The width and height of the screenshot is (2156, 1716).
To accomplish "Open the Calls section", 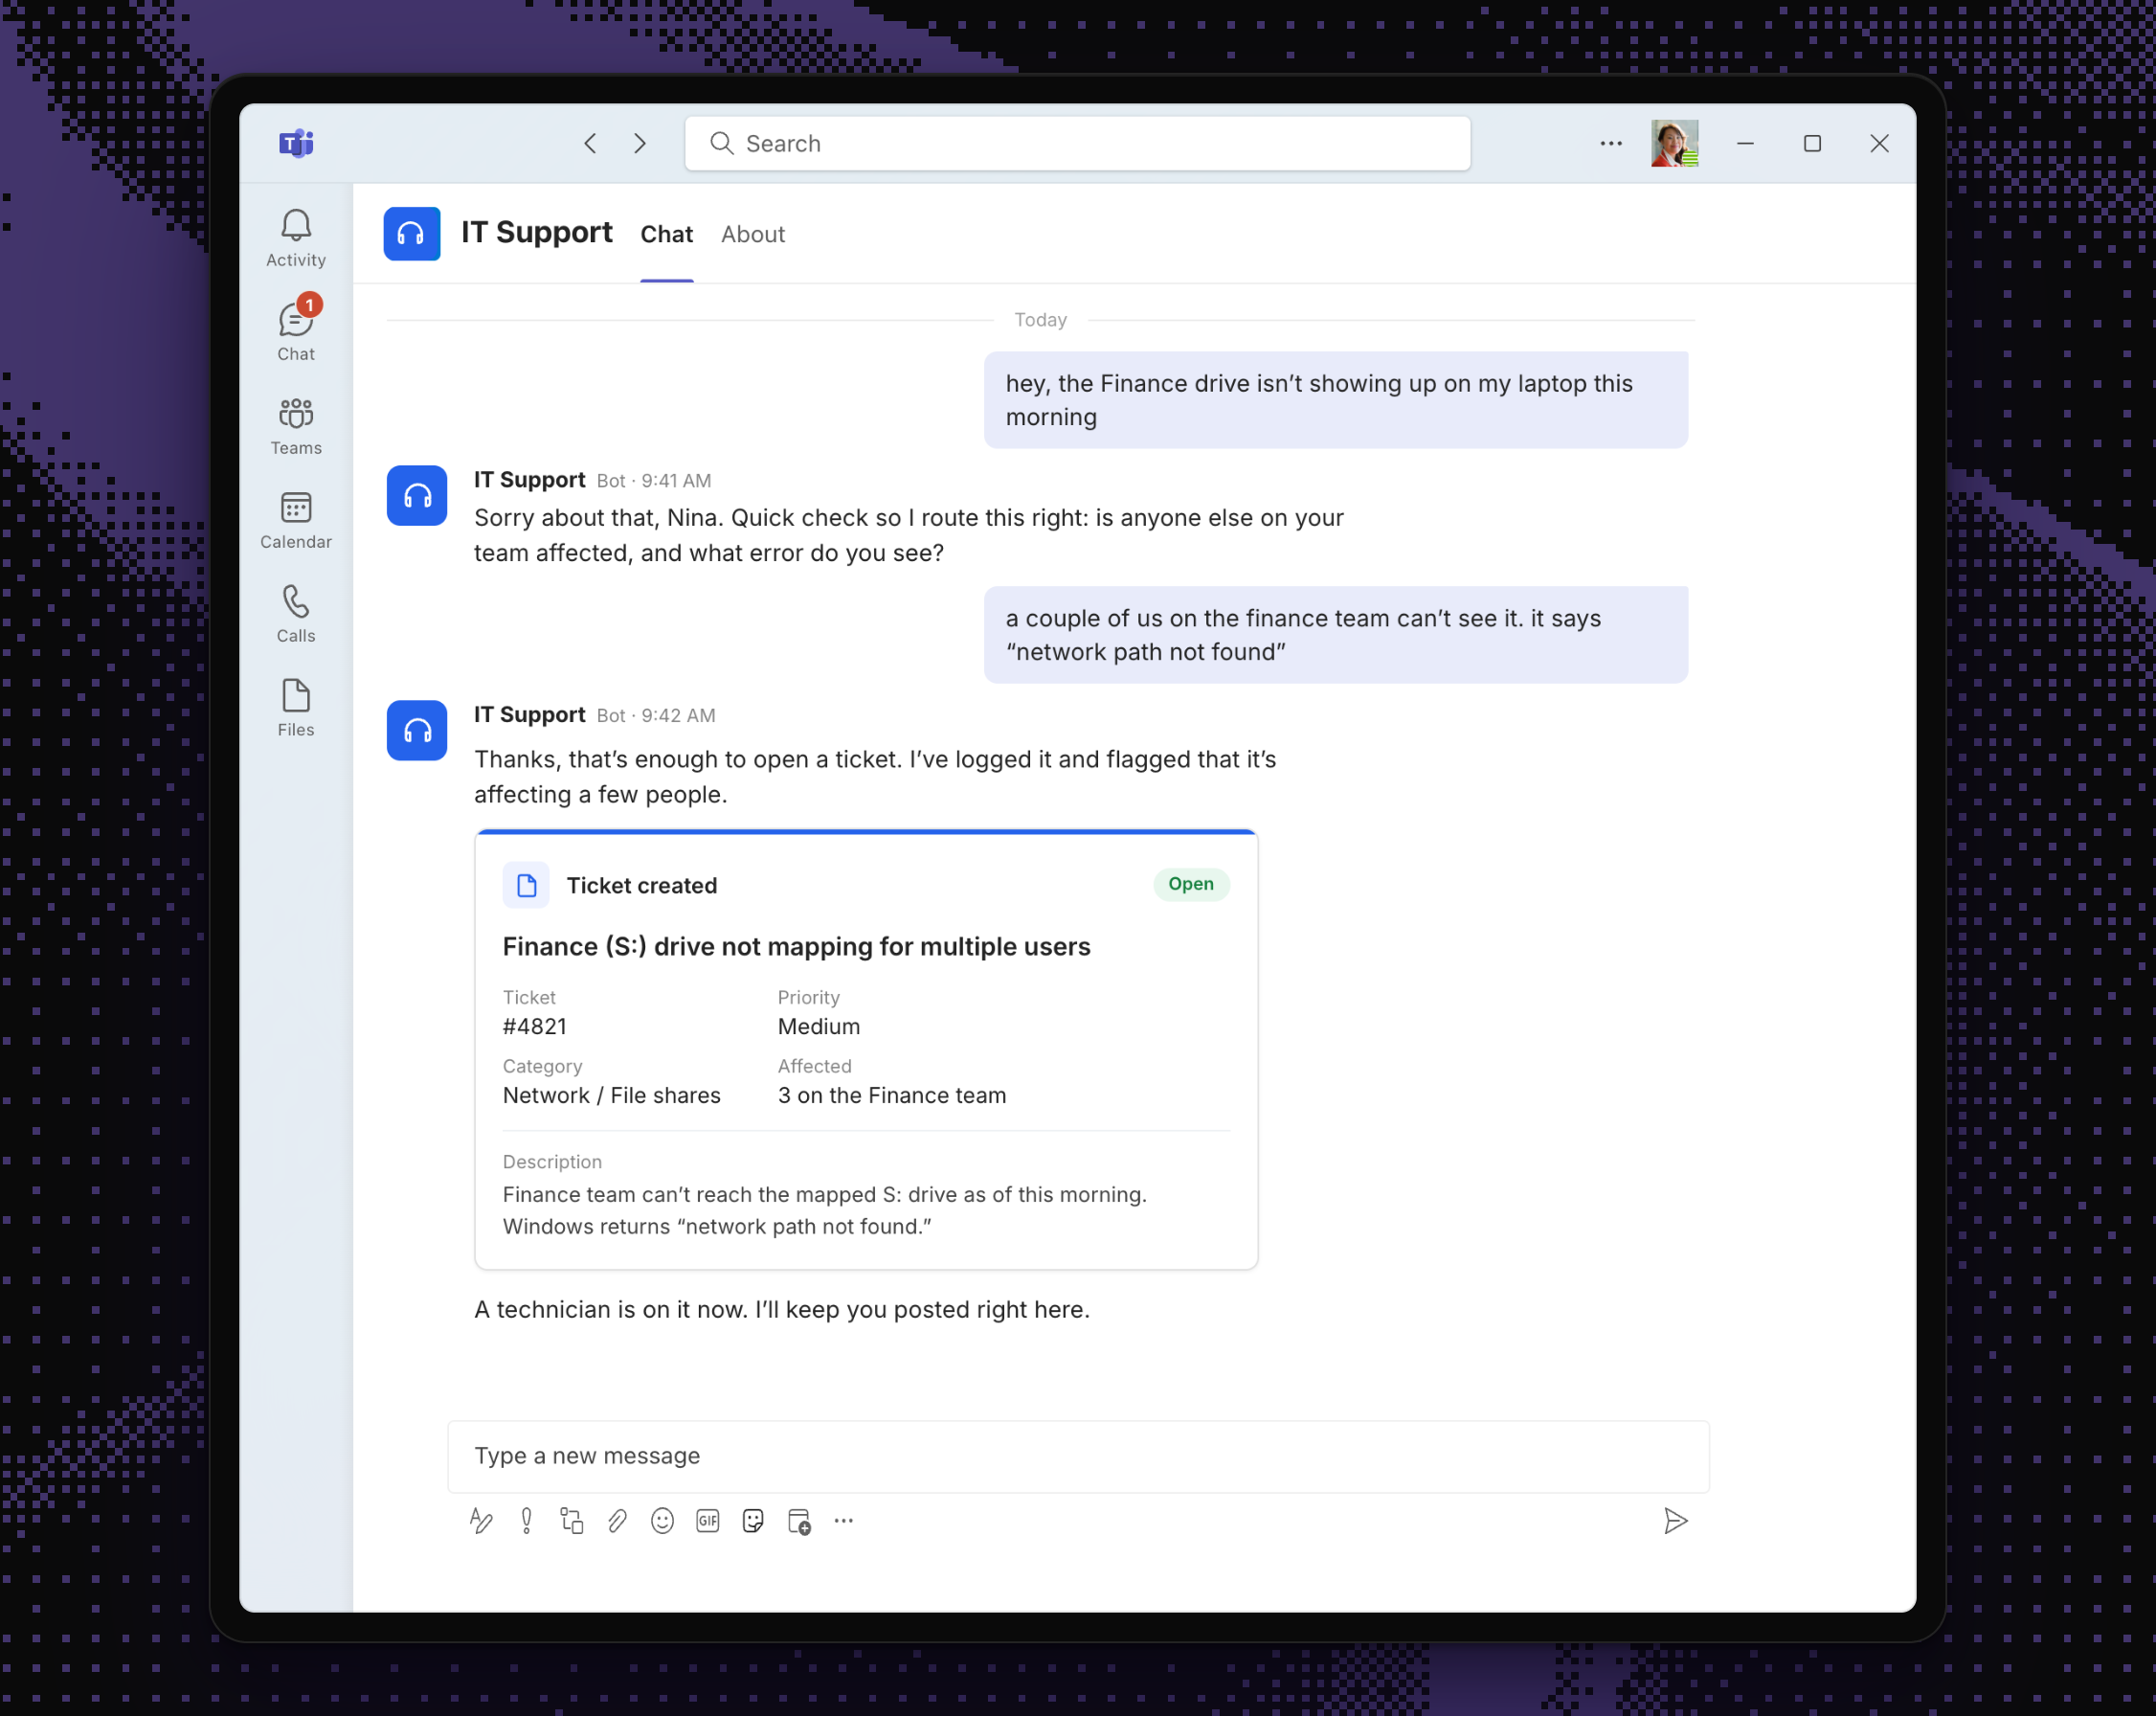I will [x=296, y=614].
